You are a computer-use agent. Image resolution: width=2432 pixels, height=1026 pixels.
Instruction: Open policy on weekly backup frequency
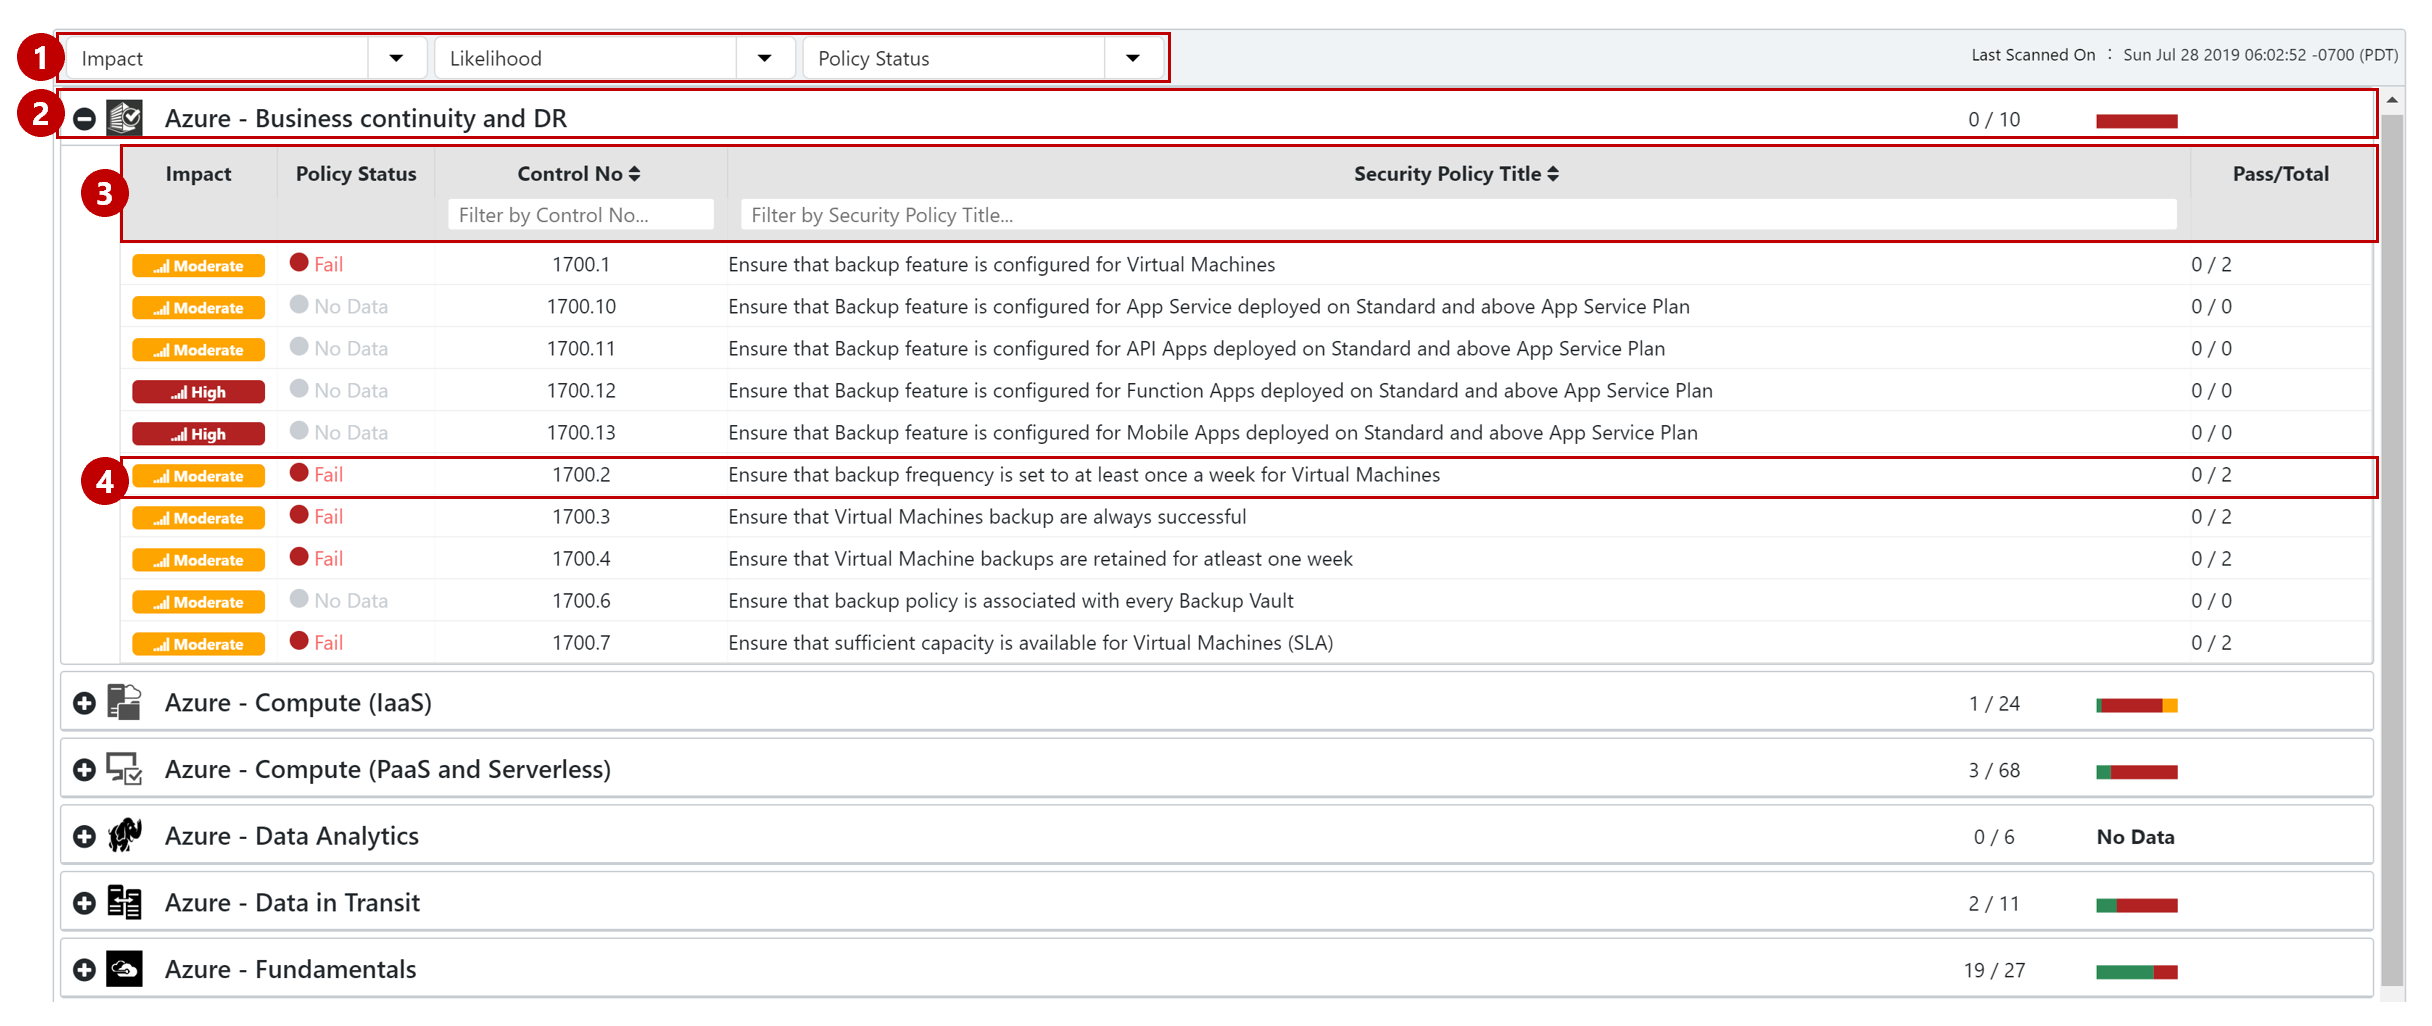(1084, 474)
